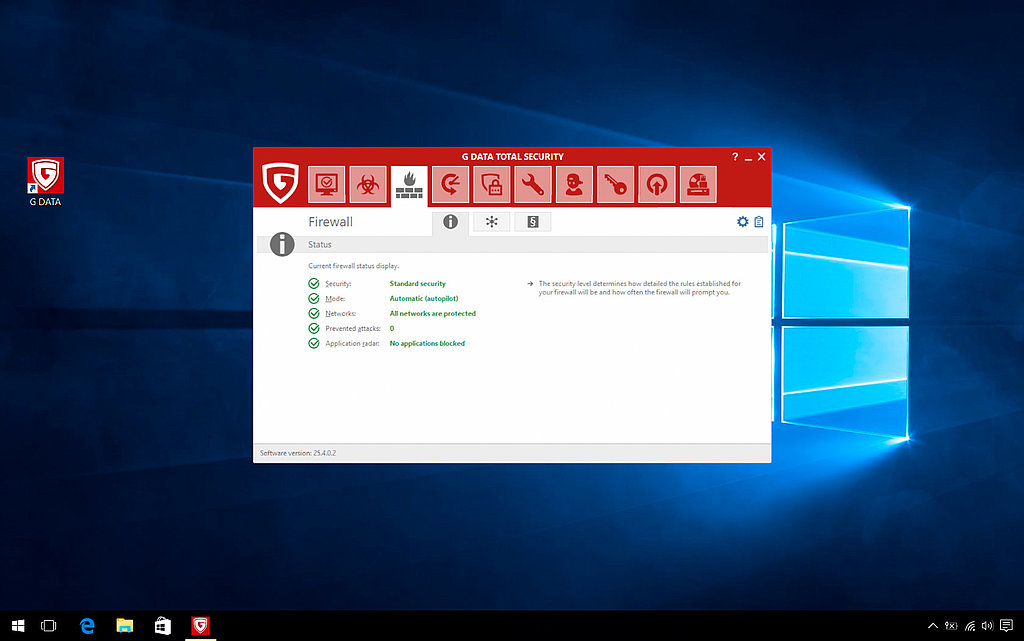Open the Tuner wrench icon
Image resolution: width=1024 pixels, height=641 pixels.
(533, 185)
